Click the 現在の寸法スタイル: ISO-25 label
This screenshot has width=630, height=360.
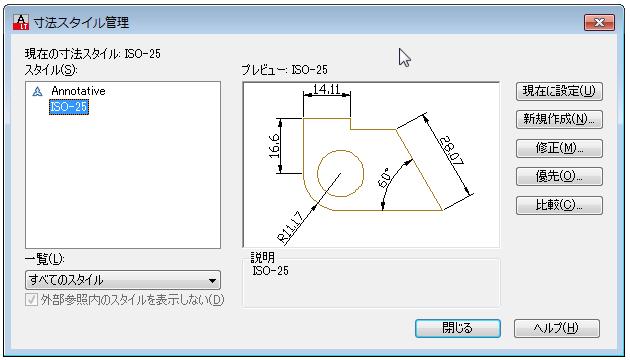click(x=92, y=54)
